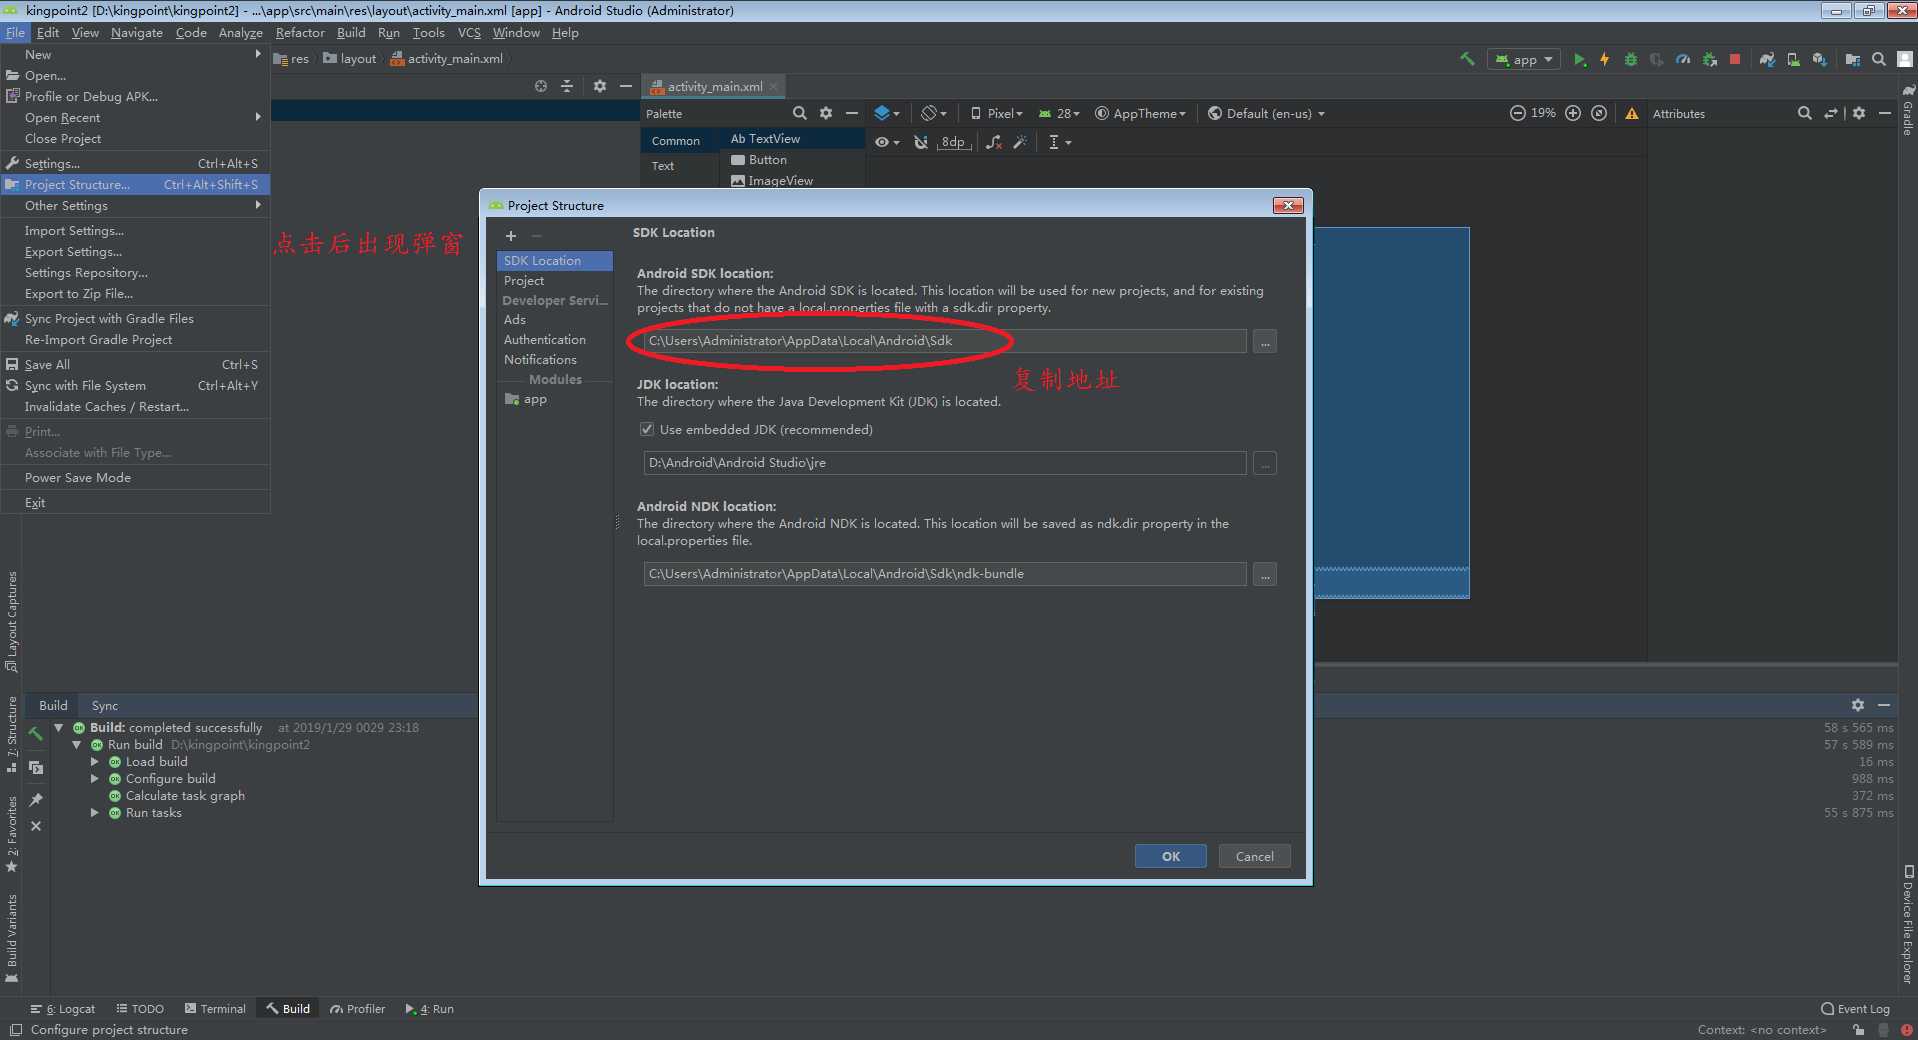Screen dimensions: 1918x1040
Task: Clear all constraints icon
Action: point(993,142)
